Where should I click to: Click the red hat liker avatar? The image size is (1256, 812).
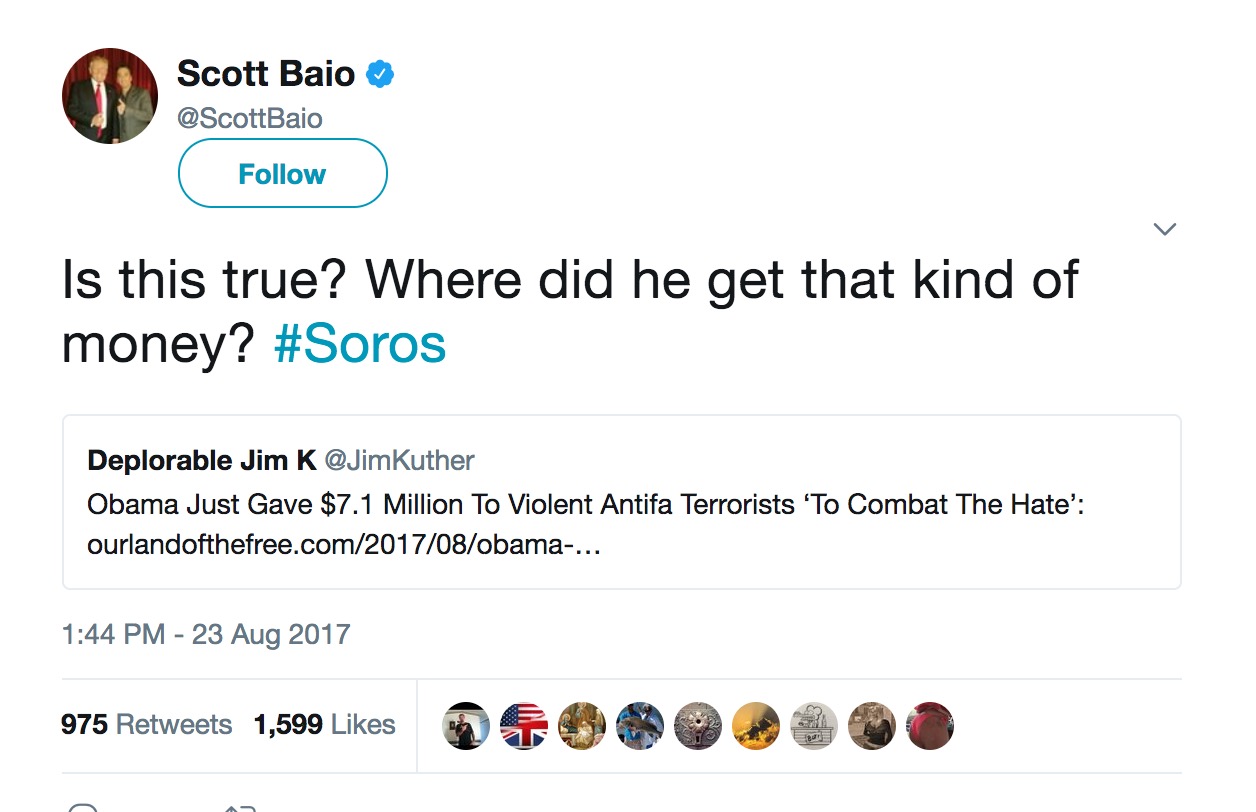pos(929,726)
